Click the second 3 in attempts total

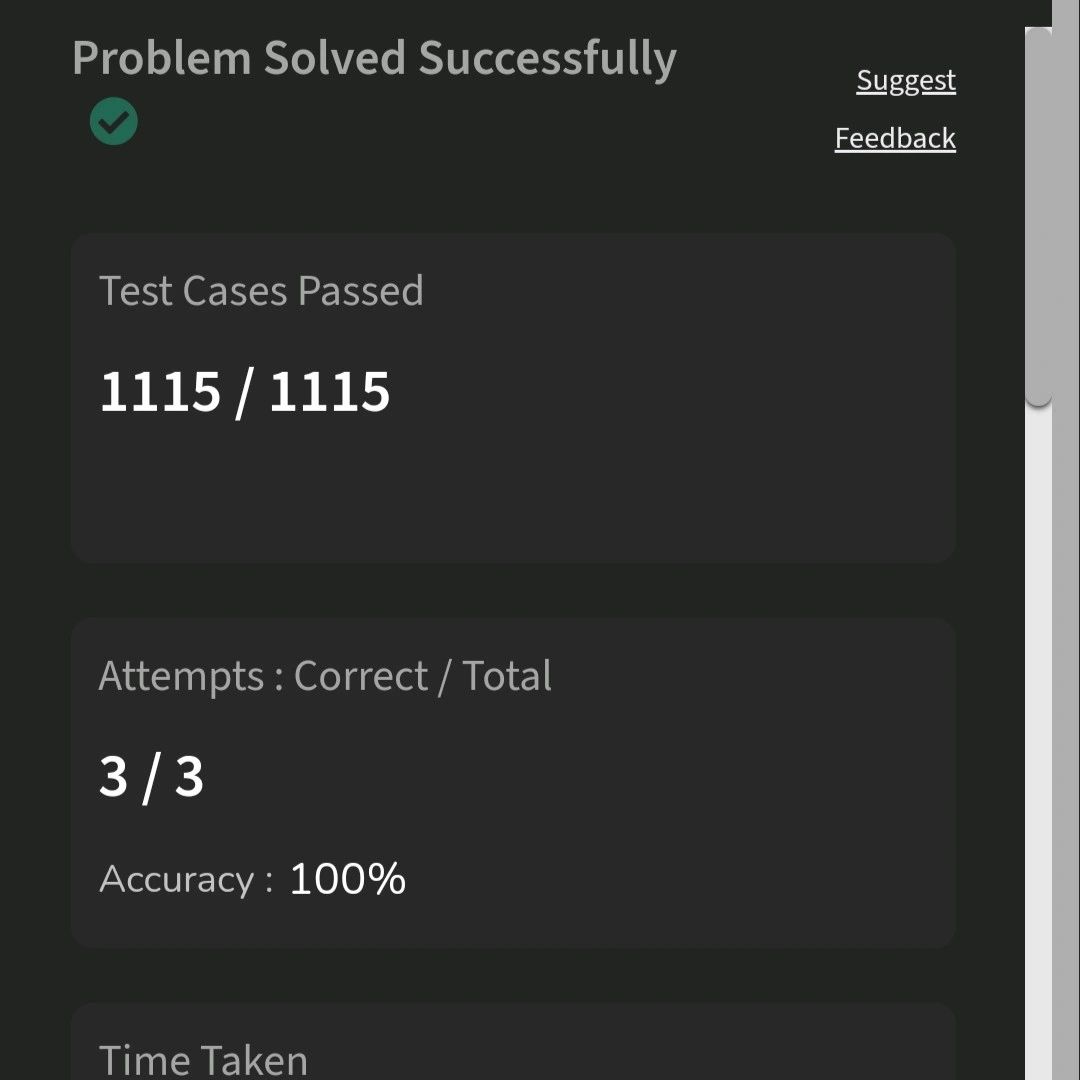tap(189, 777)
